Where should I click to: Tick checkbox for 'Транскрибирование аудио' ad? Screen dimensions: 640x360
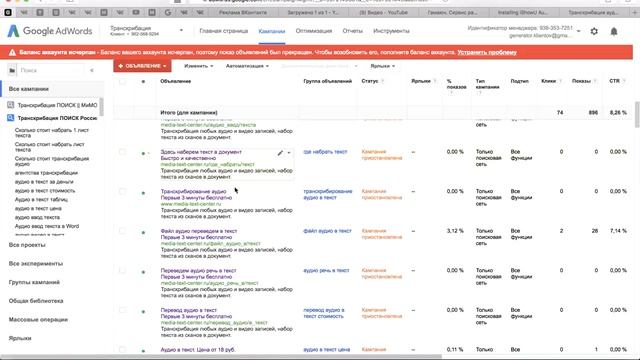[x=122, y=191]
